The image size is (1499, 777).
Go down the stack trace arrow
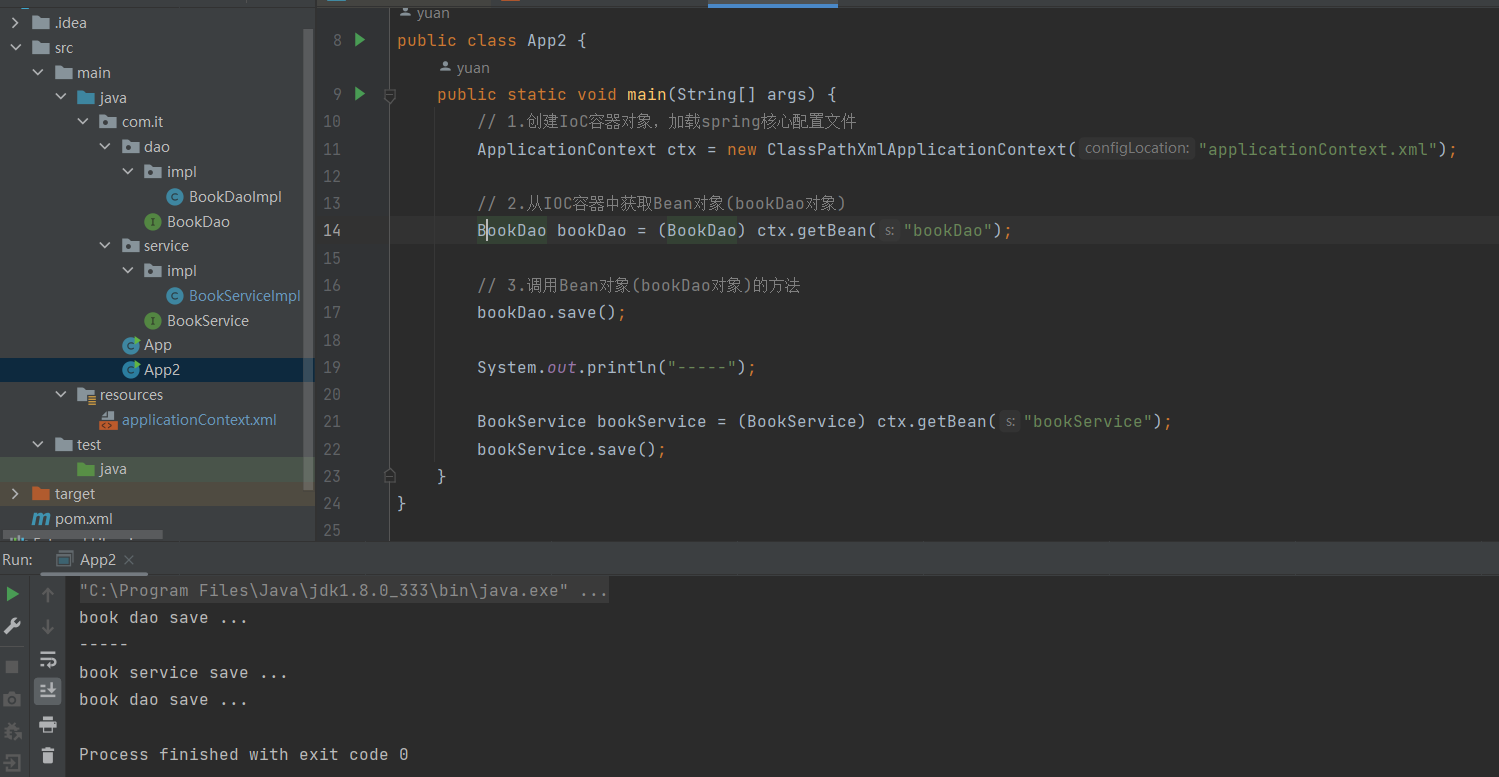pos(47,627)
